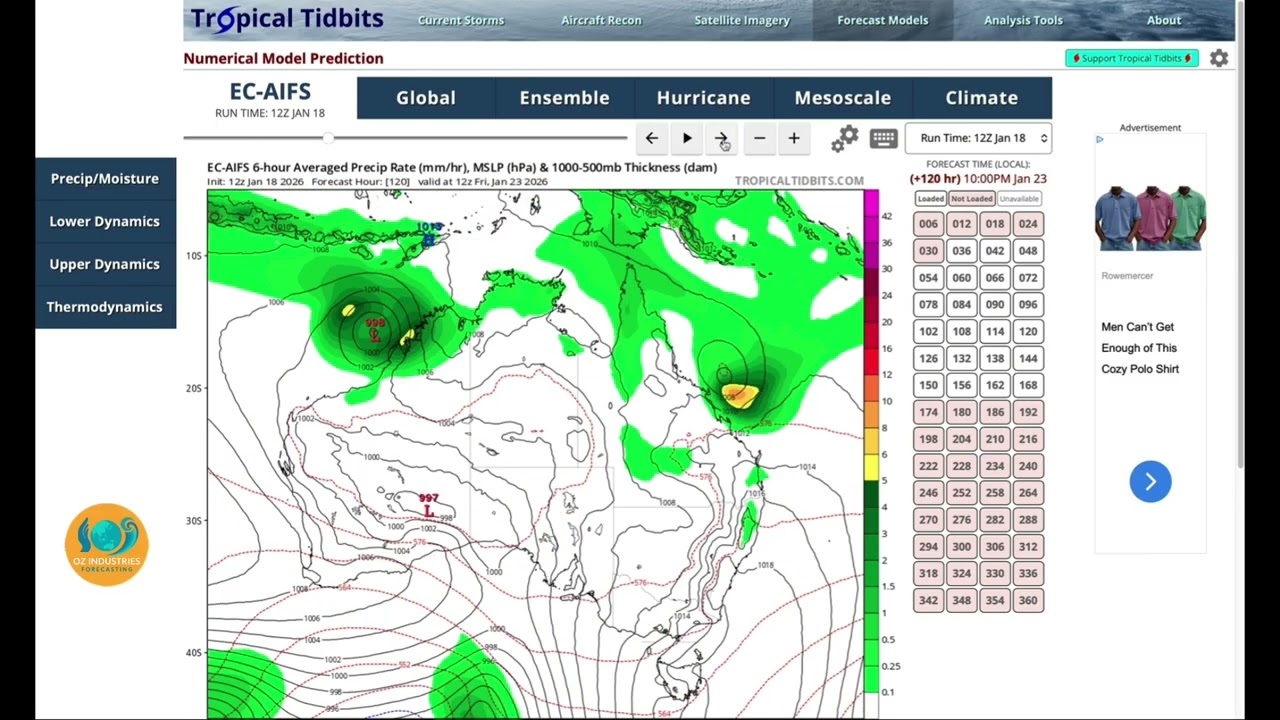Select forecast hour 192
Image resolution: width=1280 pixels, height=720 pixels.
click(x=1027, y=412)
